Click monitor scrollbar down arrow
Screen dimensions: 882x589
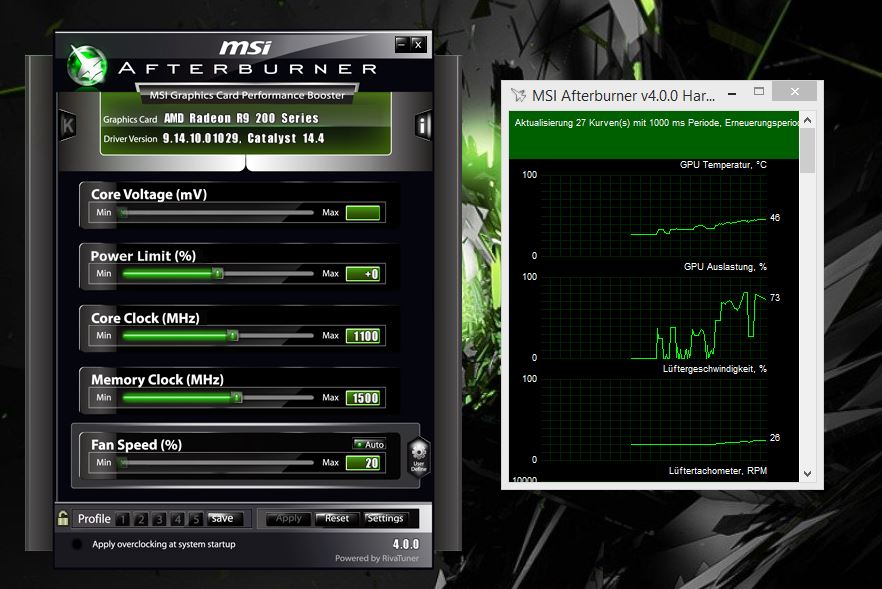[808, 474]
